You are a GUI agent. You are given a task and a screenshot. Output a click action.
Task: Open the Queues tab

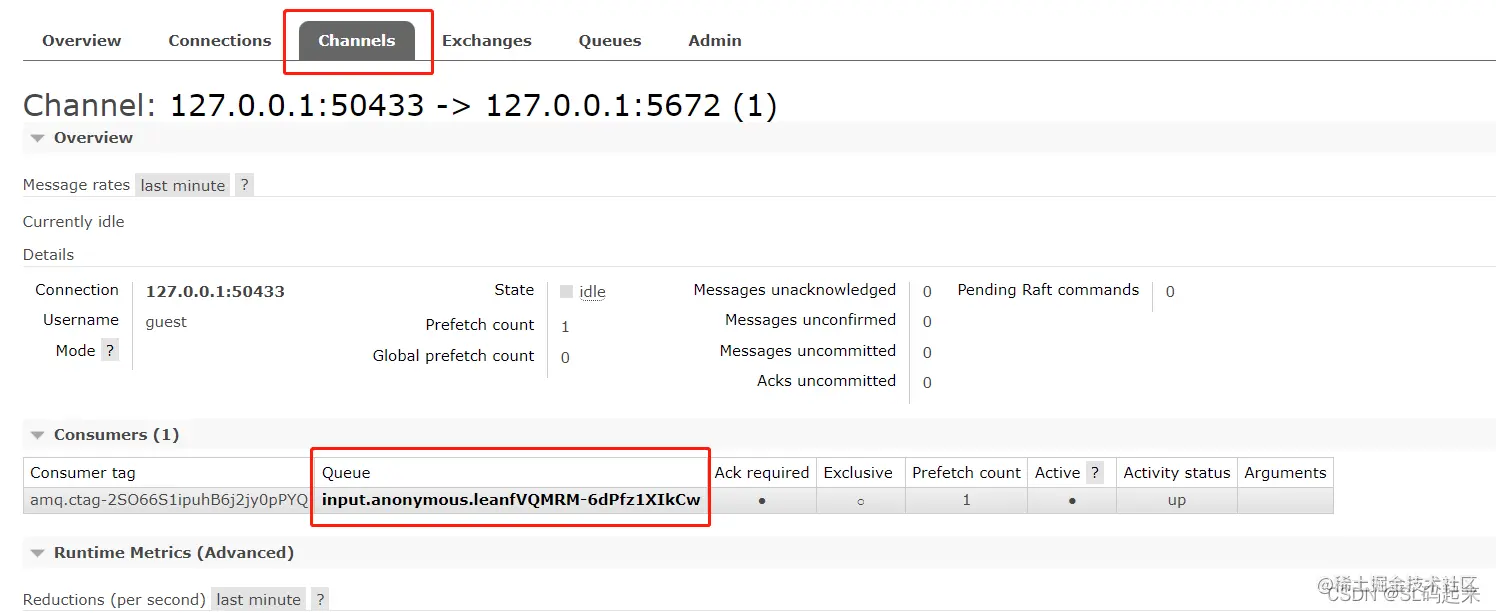[x=610, y=41]
